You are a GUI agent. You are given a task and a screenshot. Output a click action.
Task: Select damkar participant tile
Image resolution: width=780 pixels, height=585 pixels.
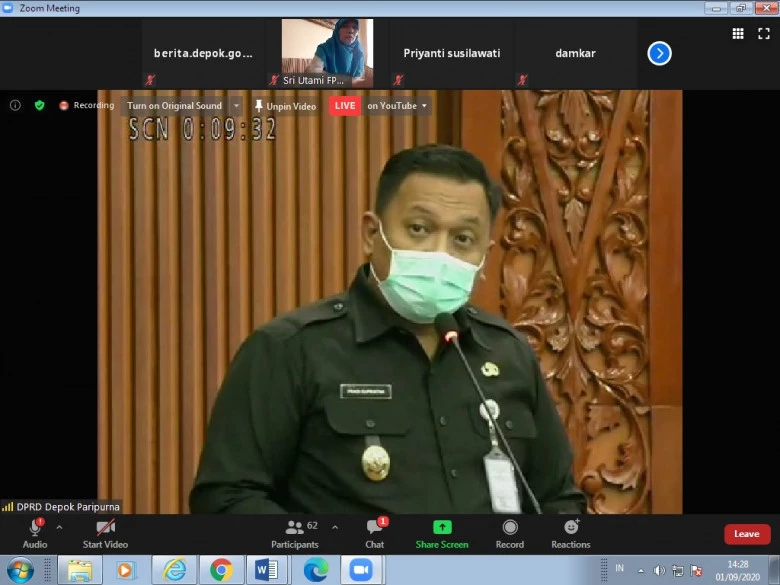tap(576, 53)
